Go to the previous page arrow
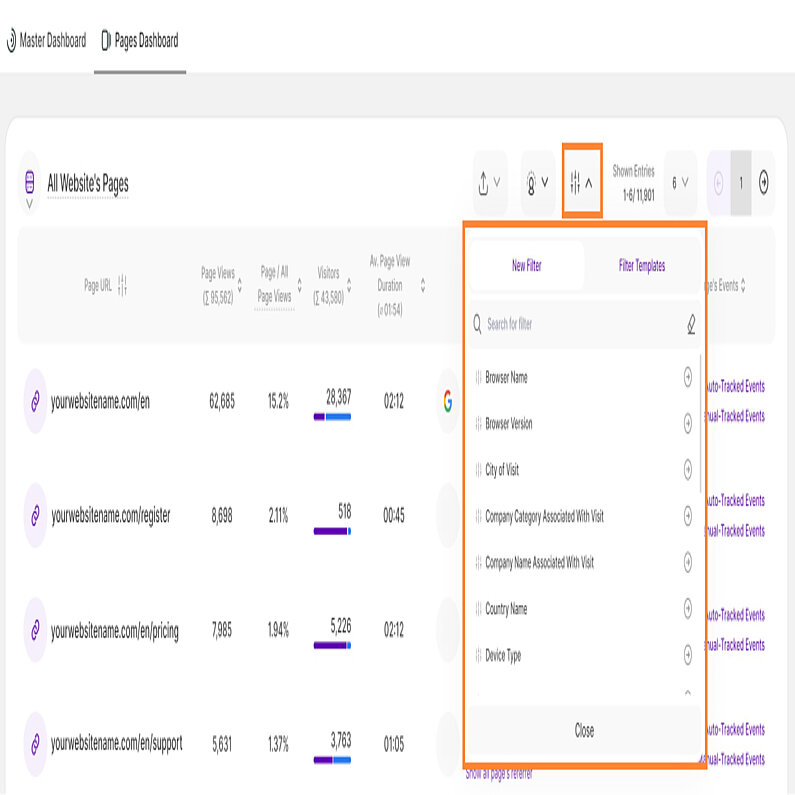Image resolution: width=795 pixels, height=795 pixels. tap(718, 183)
